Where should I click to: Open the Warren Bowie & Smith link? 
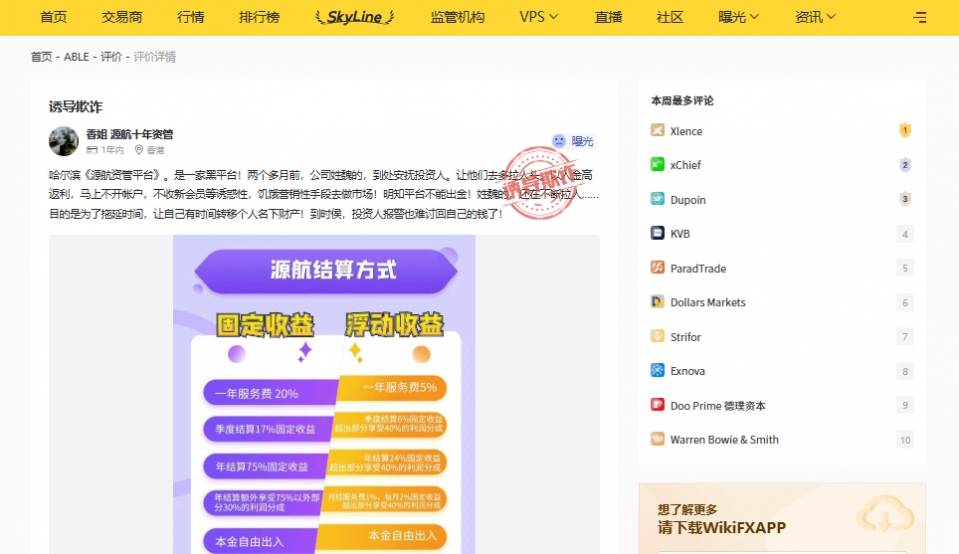tap(724, 440)
